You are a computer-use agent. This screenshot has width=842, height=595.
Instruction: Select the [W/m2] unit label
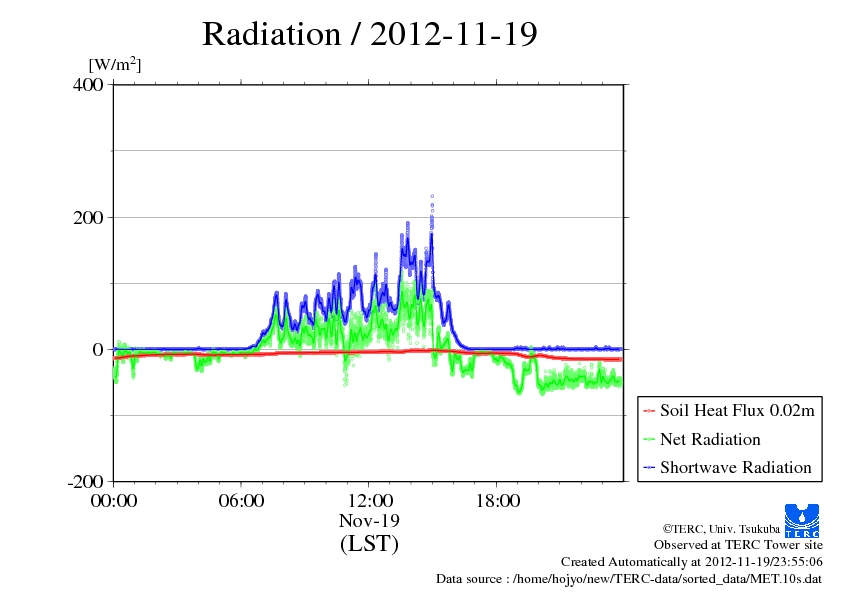tap(115, 64)
